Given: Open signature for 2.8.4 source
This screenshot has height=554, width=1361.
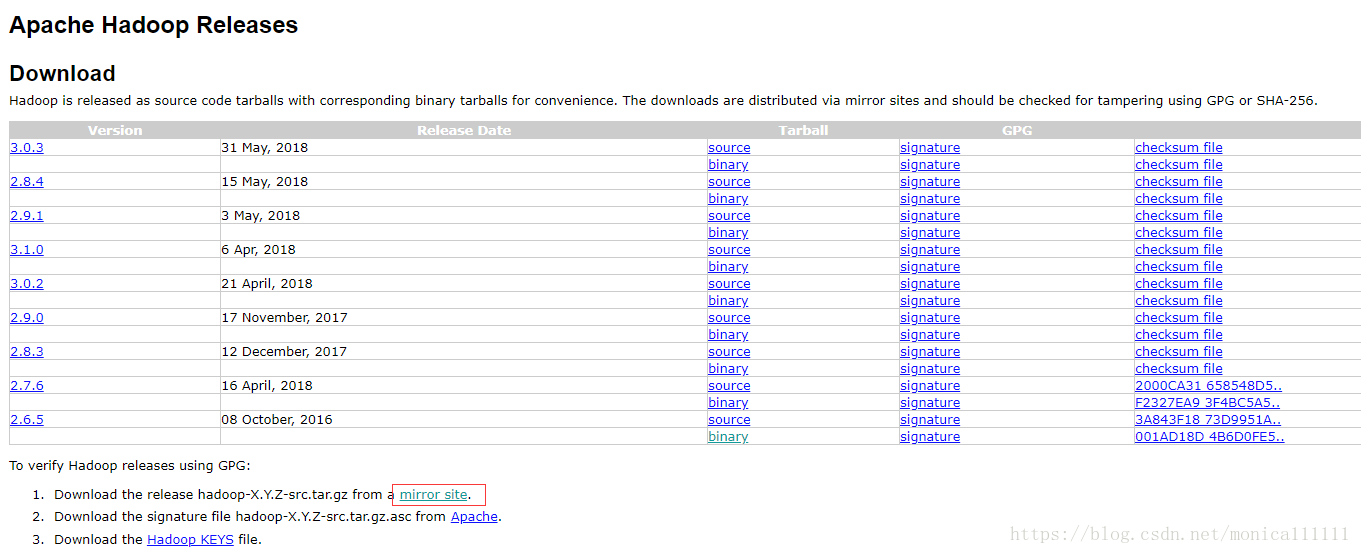Looking at the screenshot, I should coord(930,182).
